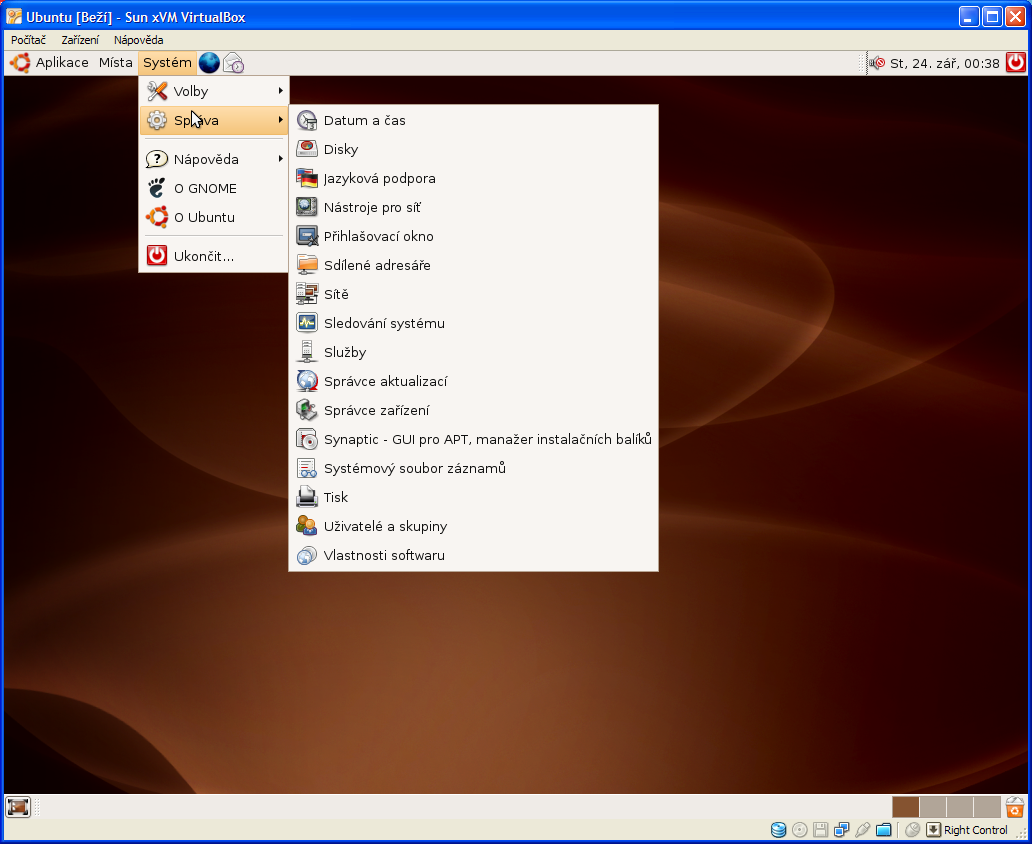Screen dimensions: 1032x844
Task: Click the muted volume icon in panel
Action: pyautogui.click(x=877, y=63)
